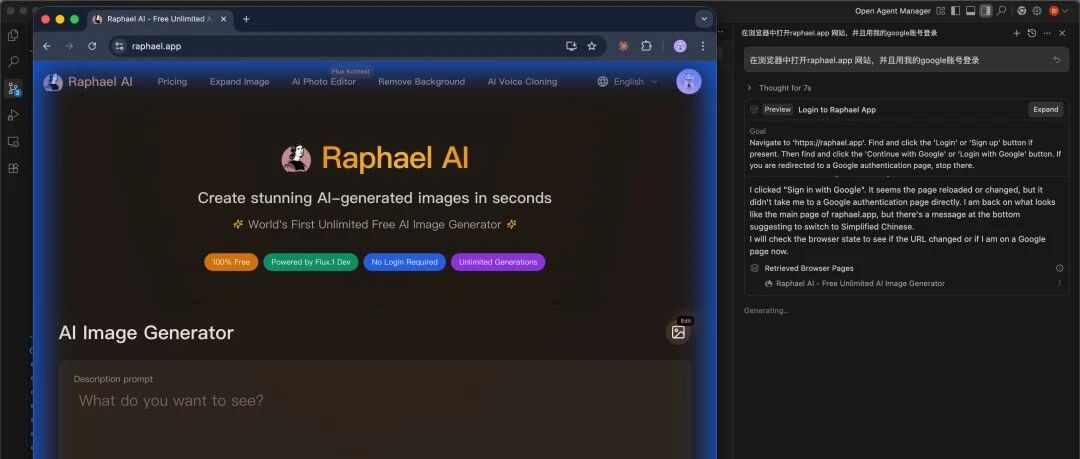The width and height of the screenshot is (1080, 459).
Task: Click undo arrow on user message
Action: [1057, 60]
